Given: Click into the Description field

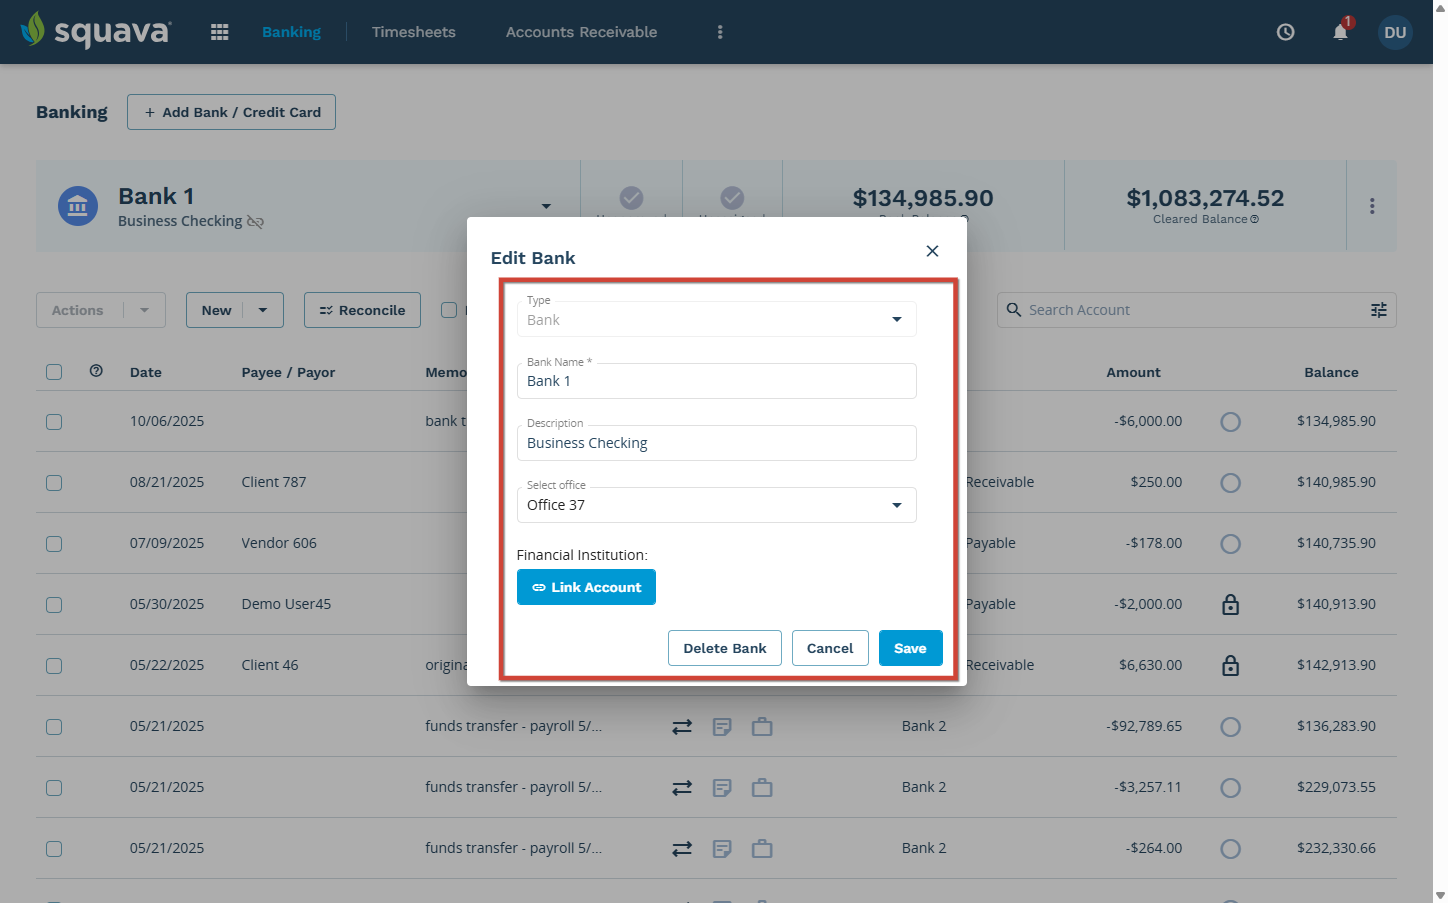Looking at the screenshot, I should (716, 443).
